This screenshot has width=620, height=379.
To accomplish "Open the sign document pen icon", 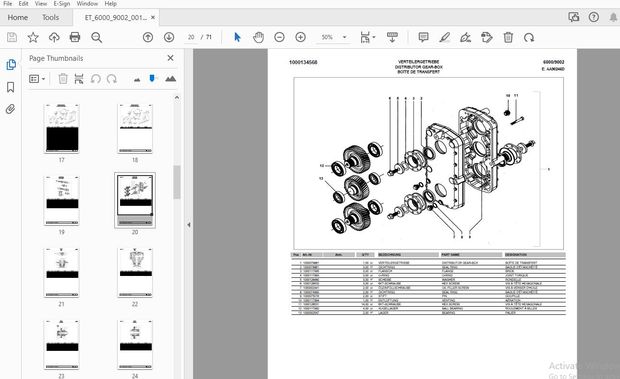I will point(465,37).
